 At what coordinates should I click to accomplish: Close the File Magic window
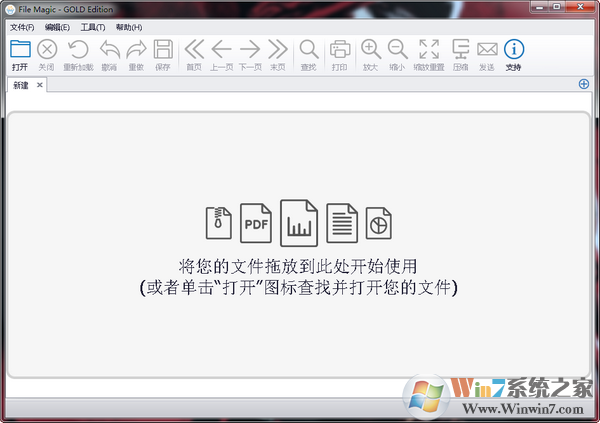coord(580,7)
